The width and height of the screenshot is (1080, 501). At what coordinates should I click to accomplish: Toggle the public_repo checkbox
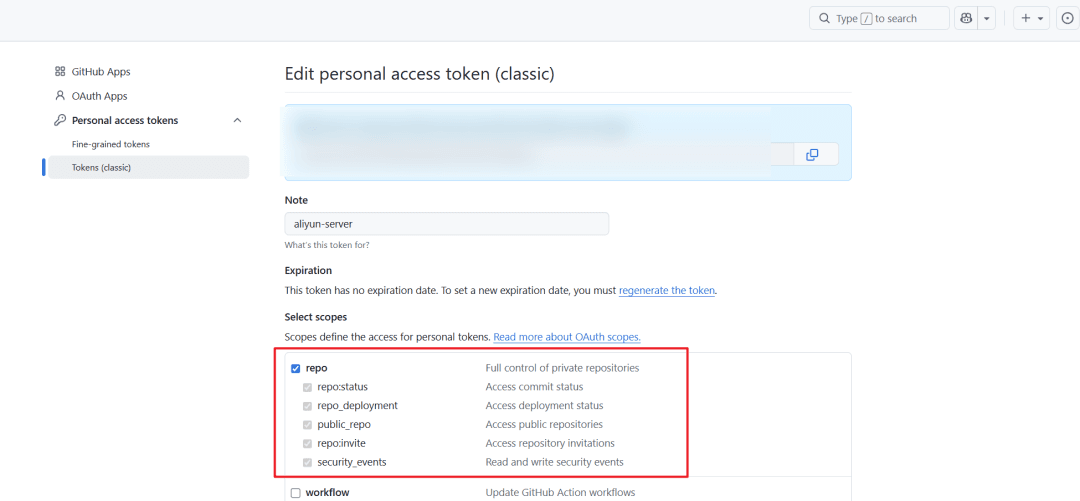pyautogui.click(x=308, y=425)
